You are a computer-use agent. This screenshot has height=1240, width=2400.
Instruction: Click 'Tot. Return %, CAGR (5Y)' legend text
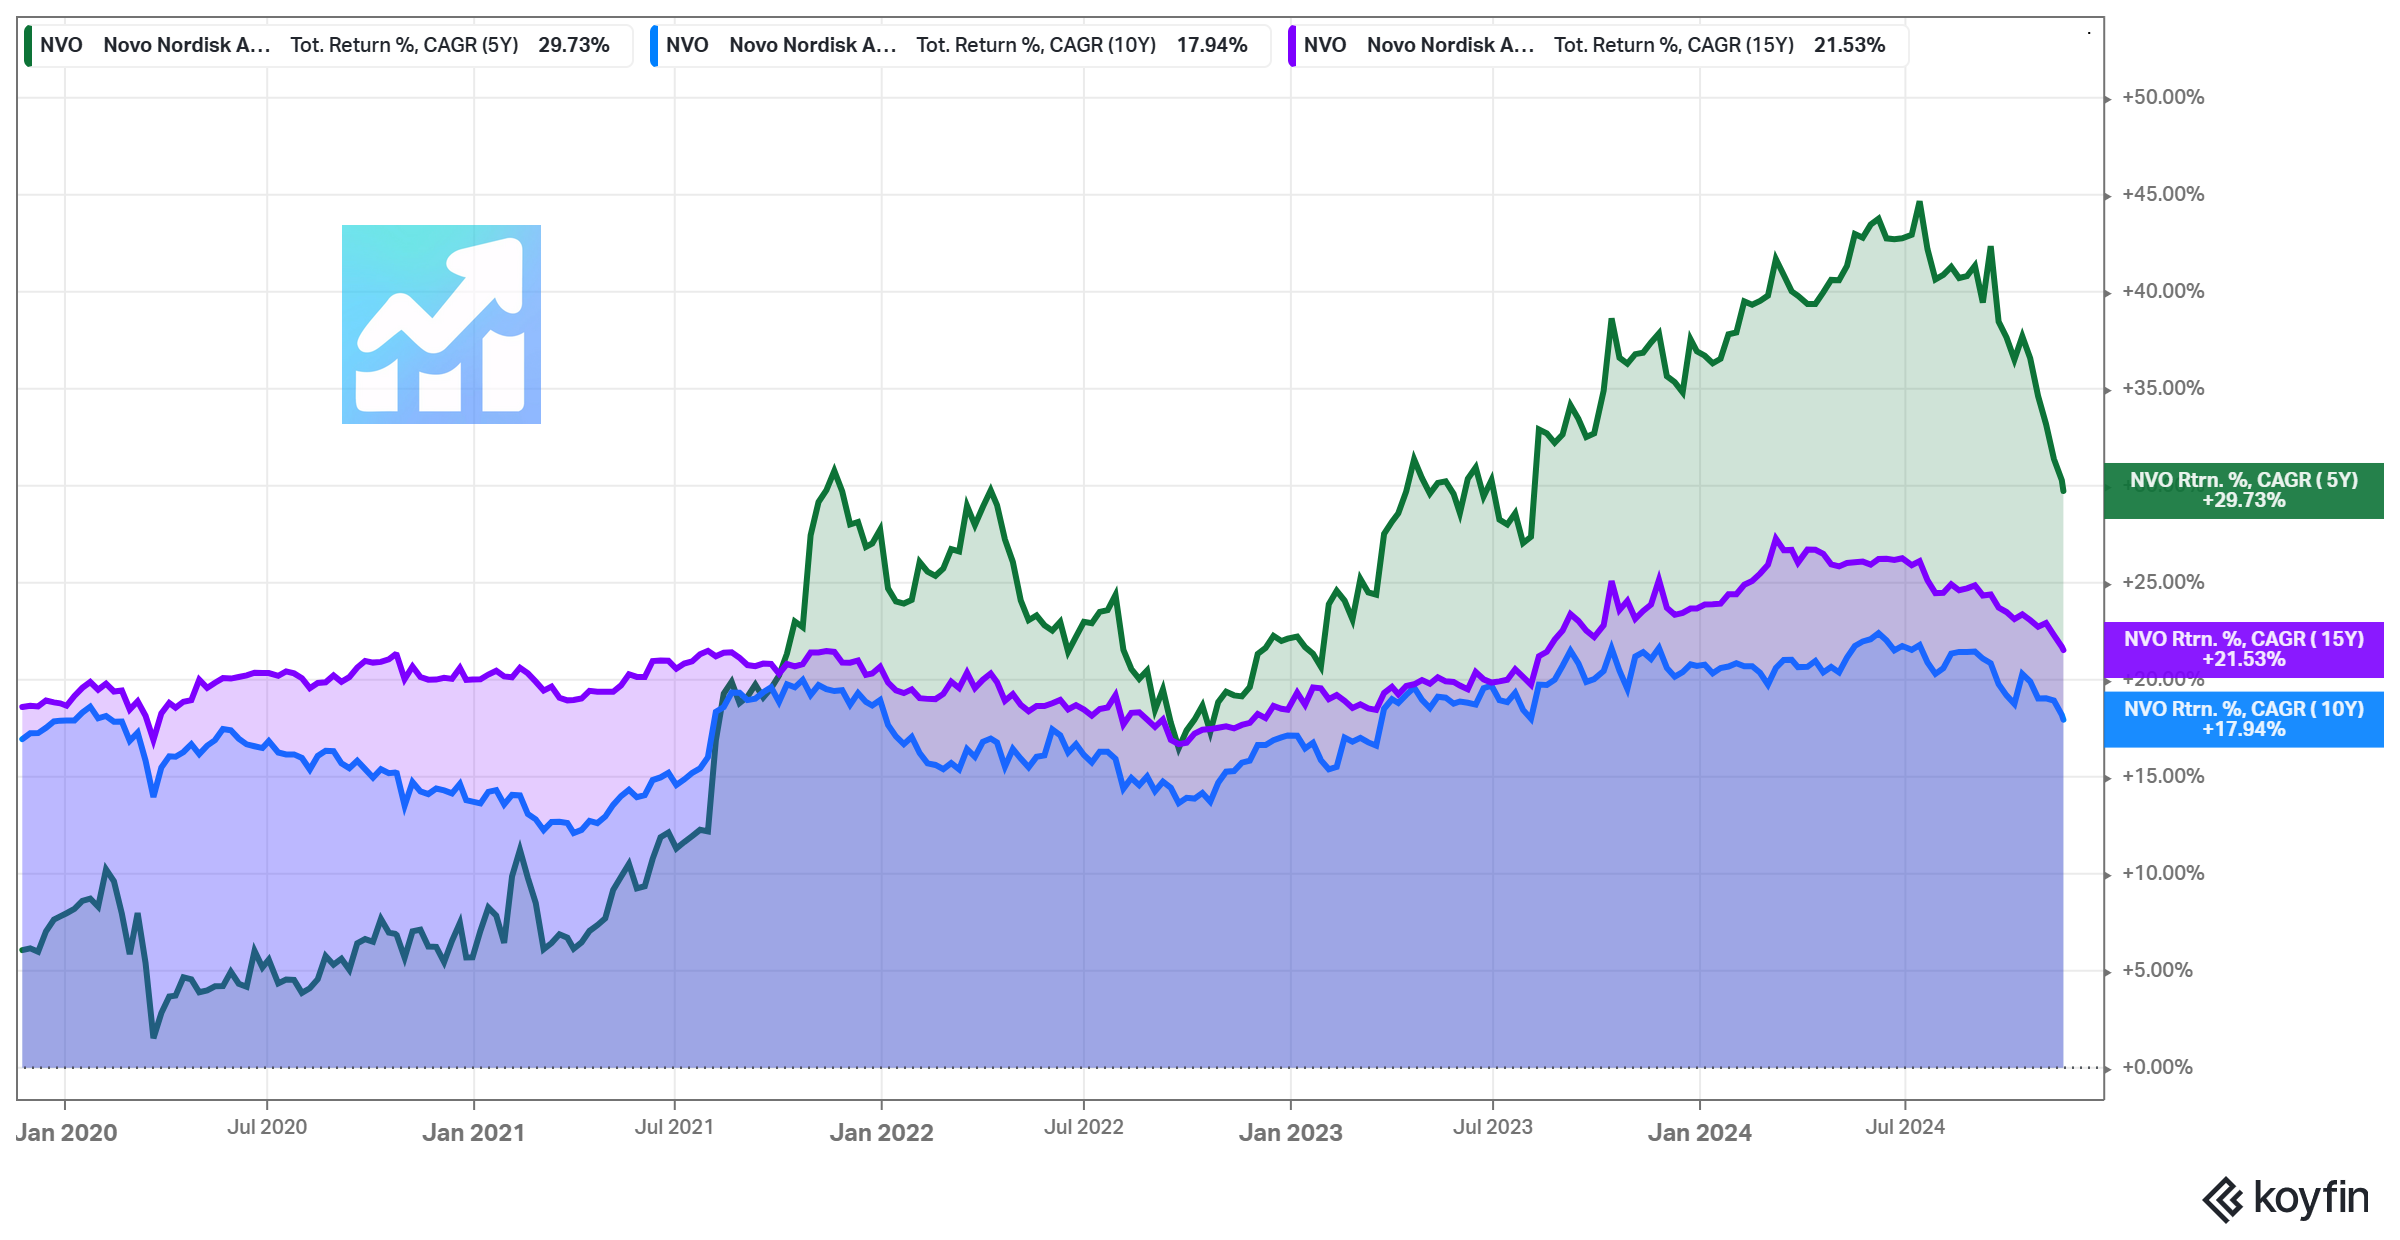click(x=404, y=45)
